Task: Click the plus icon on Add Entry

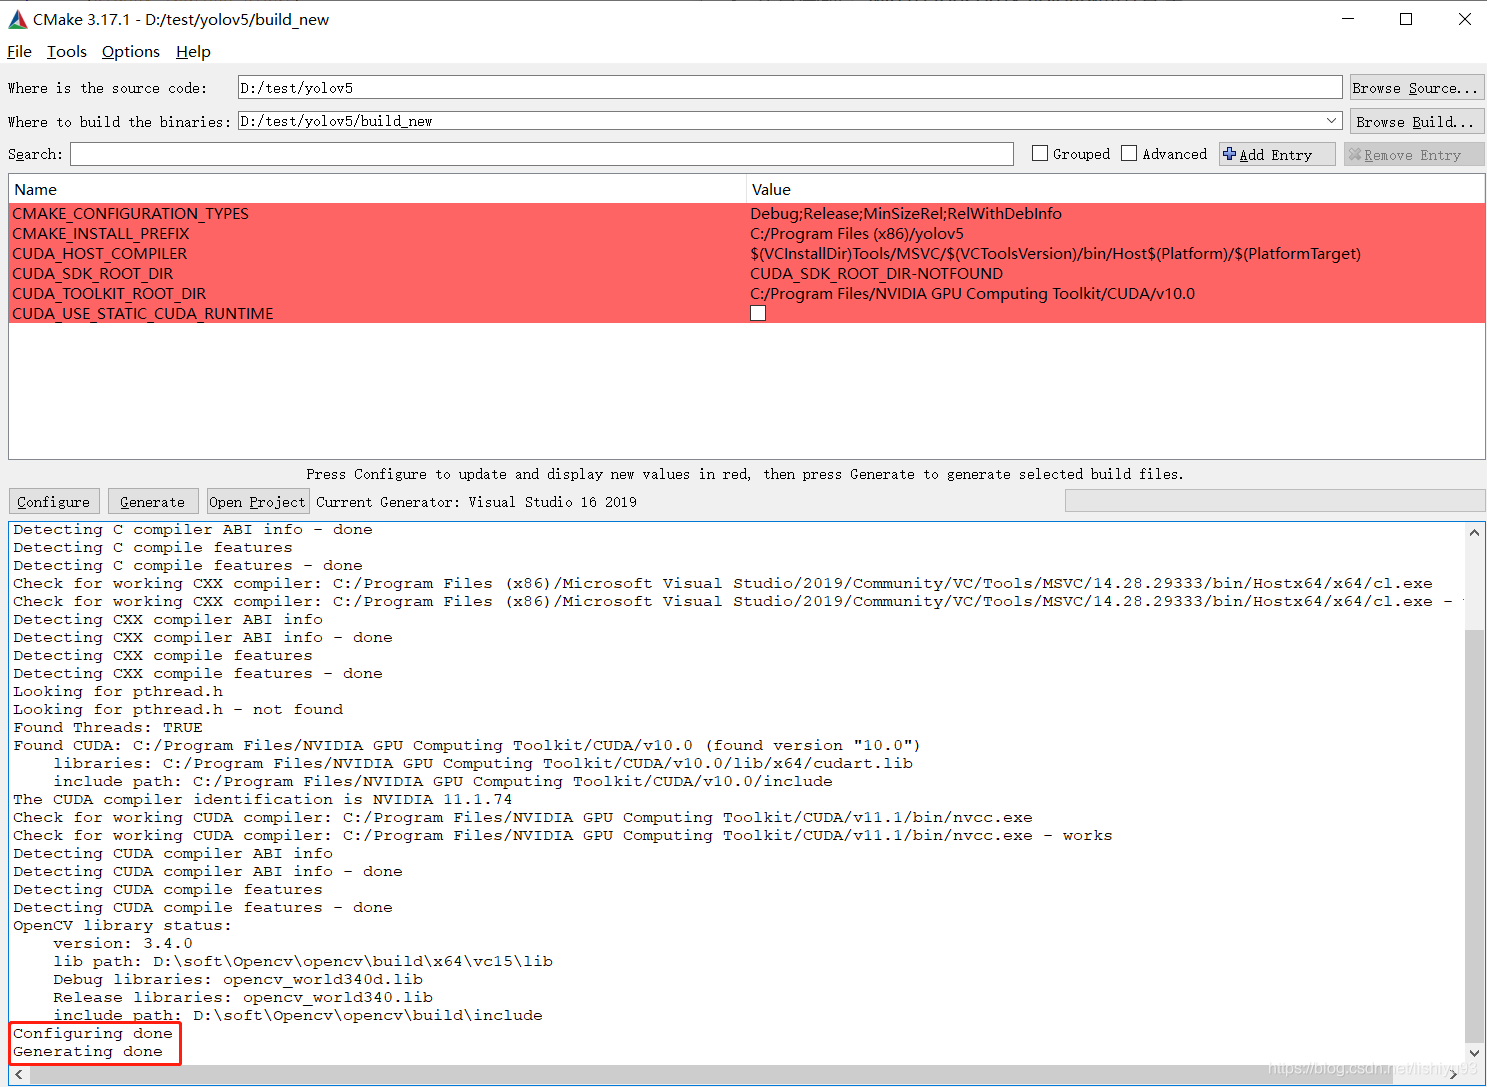Action: [1230, 154]
